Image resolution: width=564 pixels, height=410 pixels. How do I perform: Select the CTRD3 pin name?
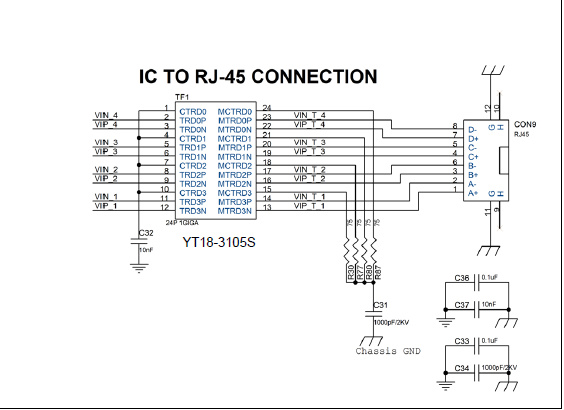(x=193, y=193)
